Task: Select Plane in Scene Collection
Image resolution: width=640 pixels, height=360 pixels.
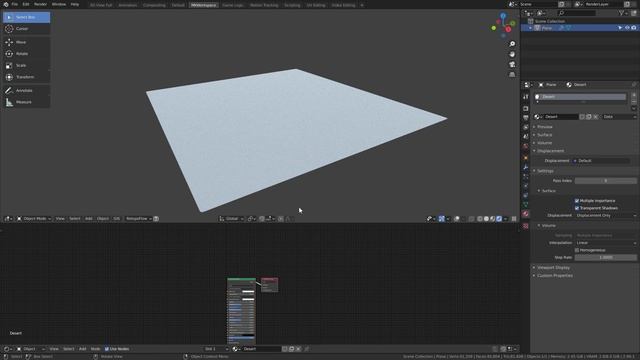Action: [x=547, y=28]
